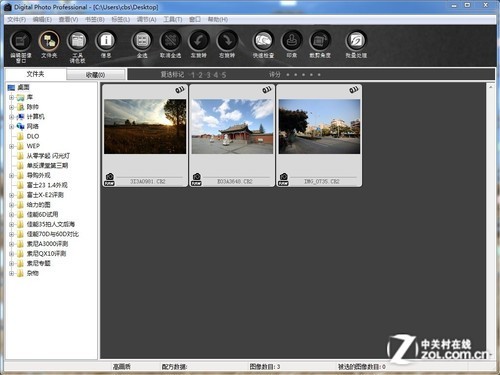Image resolution: width=500 pixels, height=375 pixels.
Task: Select the street photo IMG_0735.CR2
Action: (x=319, y=126)
